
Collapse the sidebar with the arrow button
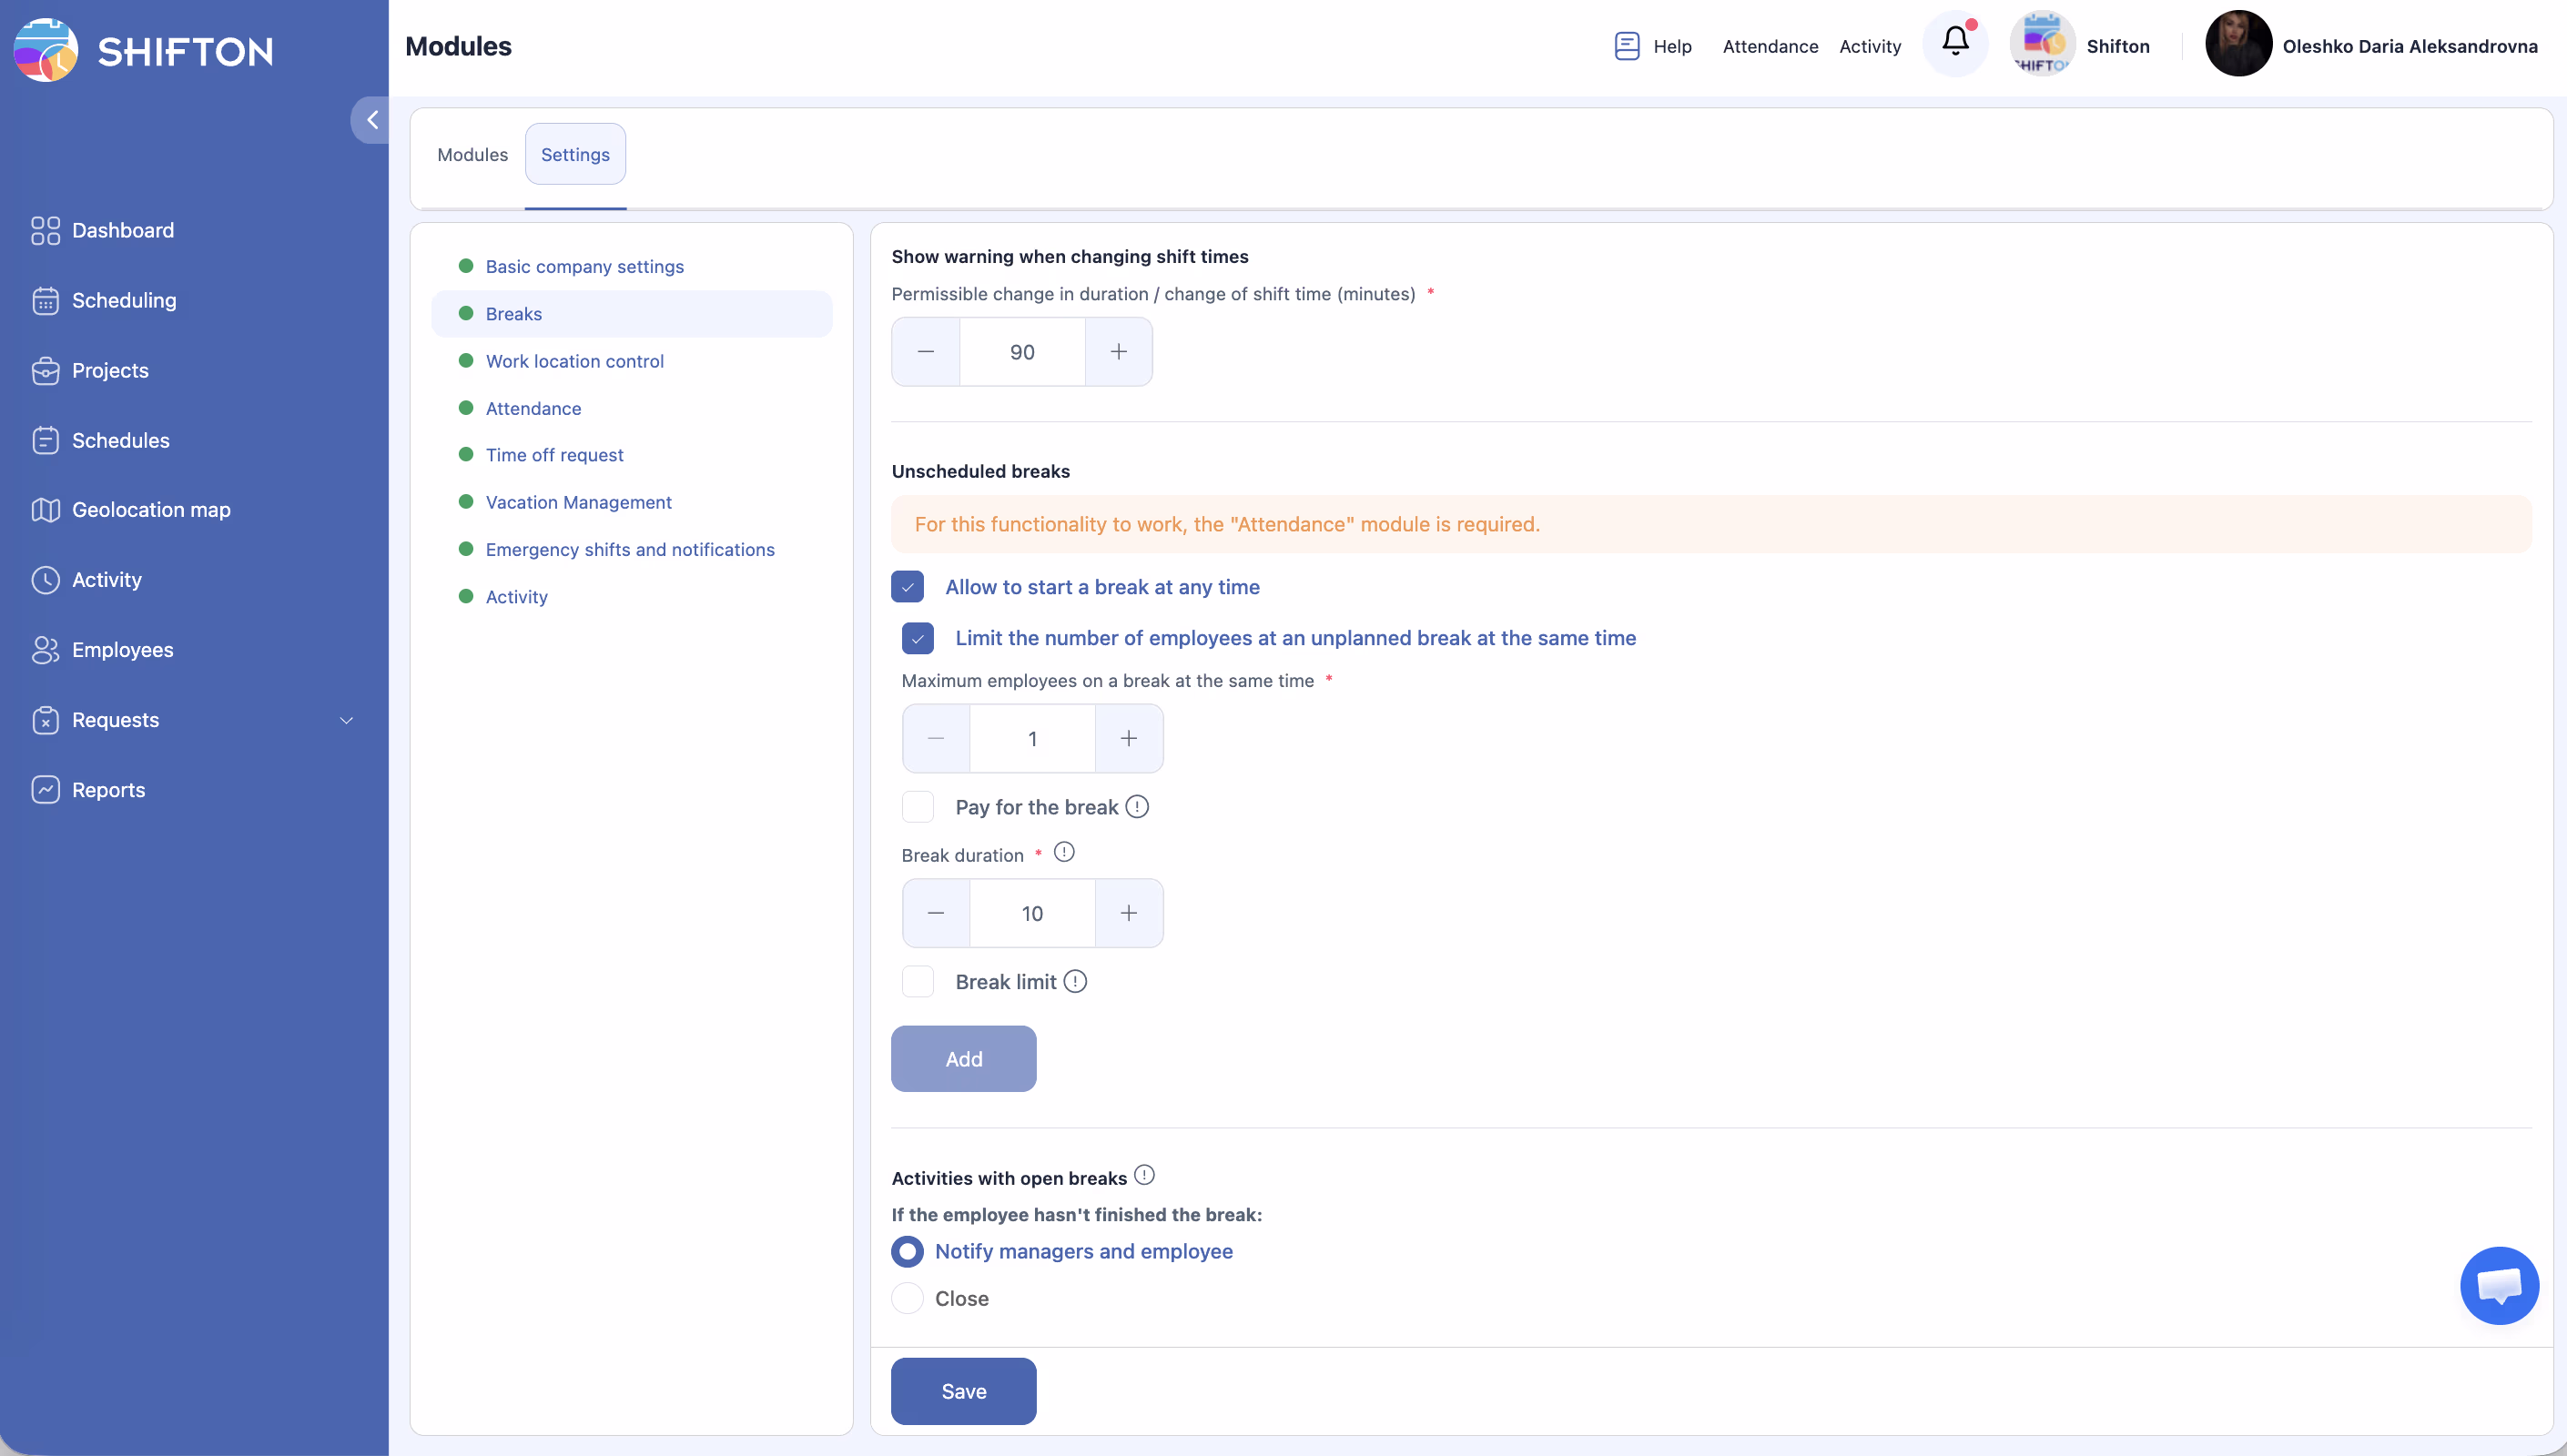click(371, 120)
